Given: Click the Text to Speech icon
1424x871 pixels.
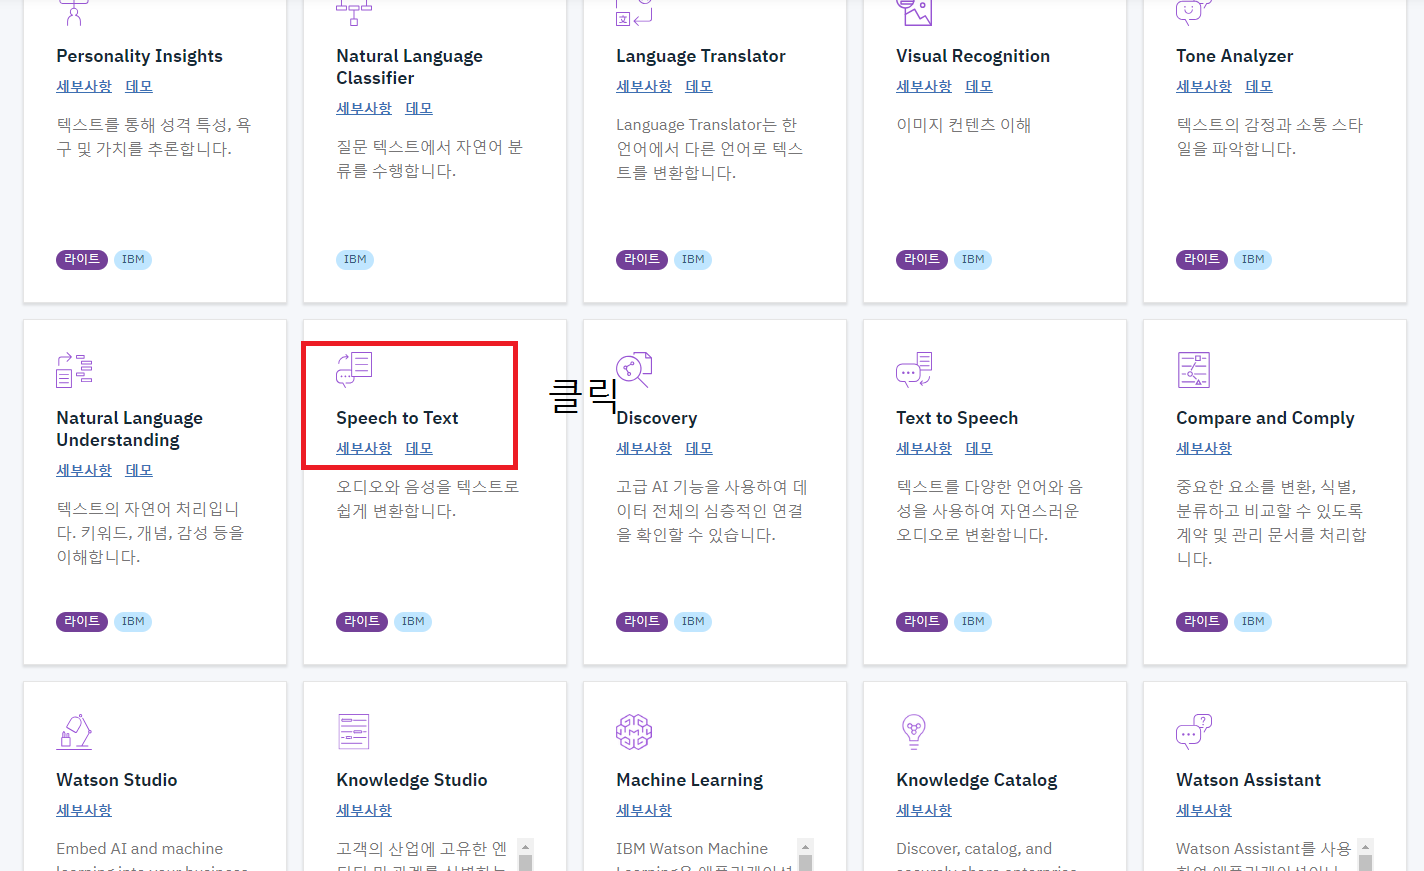Looking at the screenshot, I should [914, 370].
